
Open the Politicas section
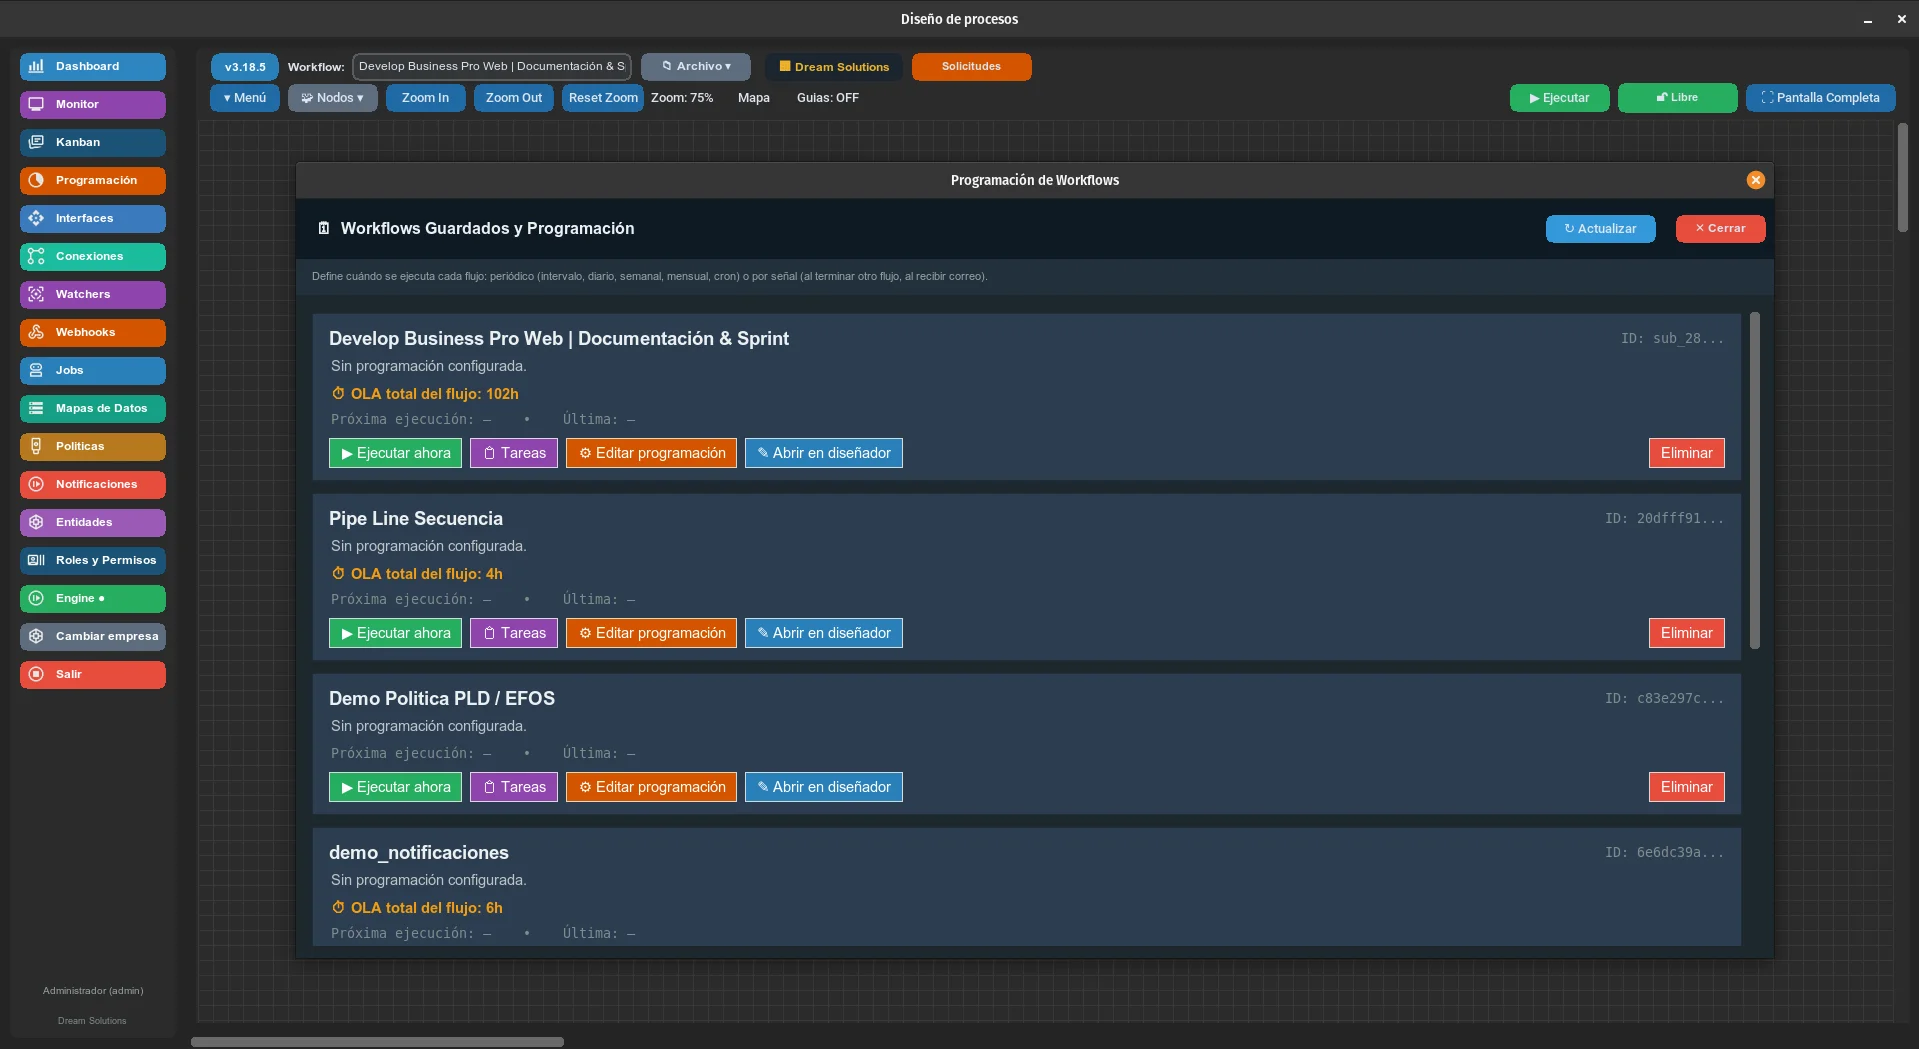pos(93,446)
